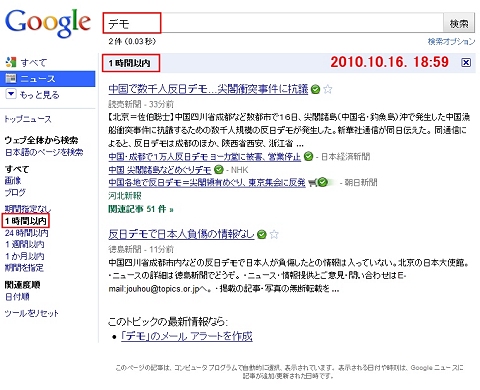This screenshot has height=390, width=480.
Task: Select the ニュース tab in sidebar
Action: [x=47, y=79]
